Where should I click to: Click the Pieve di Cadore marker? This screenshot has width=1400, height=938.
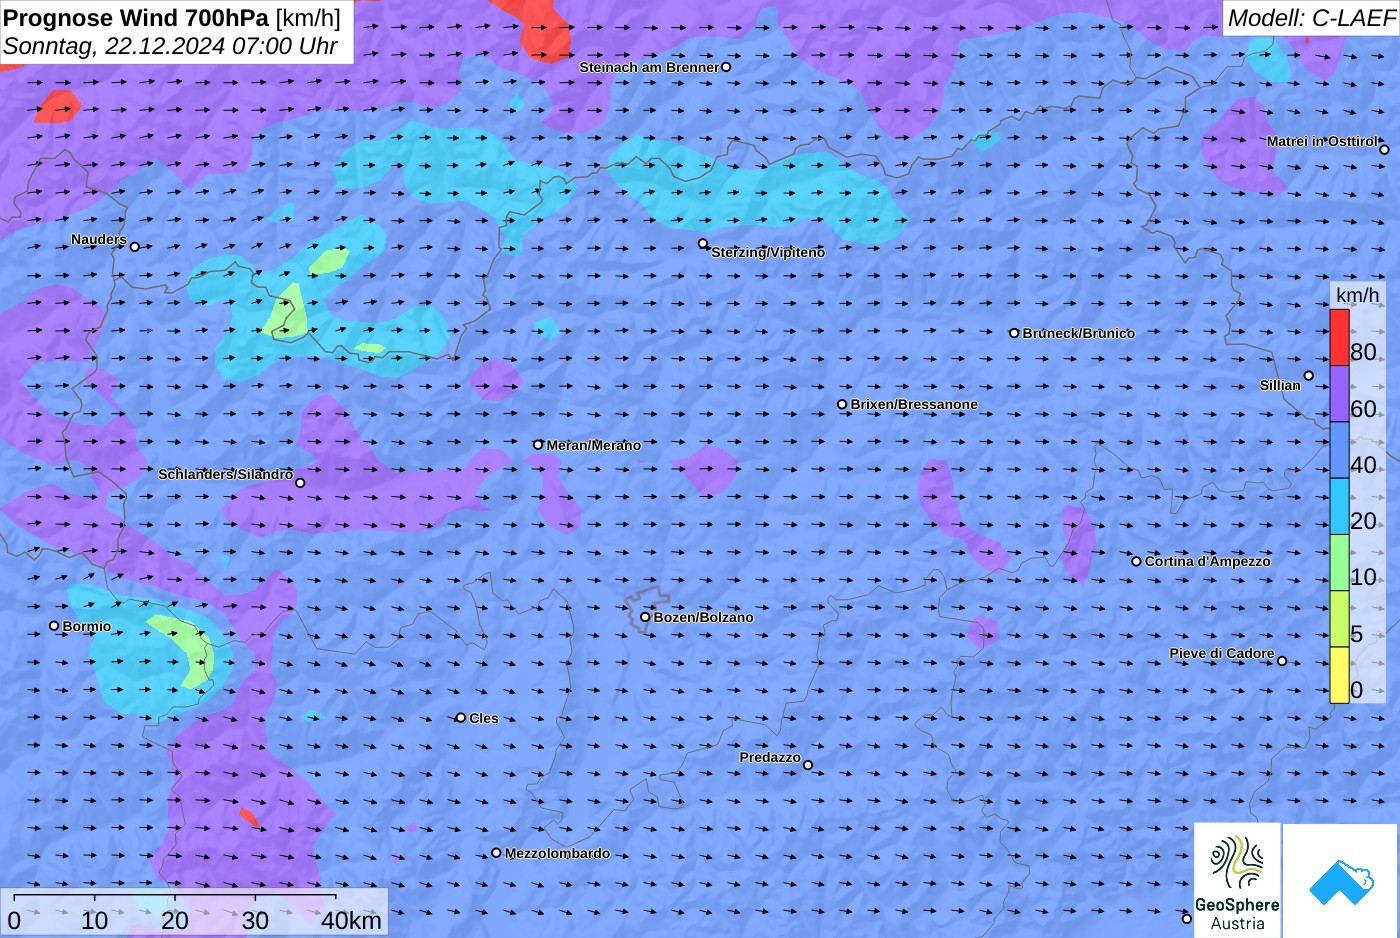click(1282, 660)
